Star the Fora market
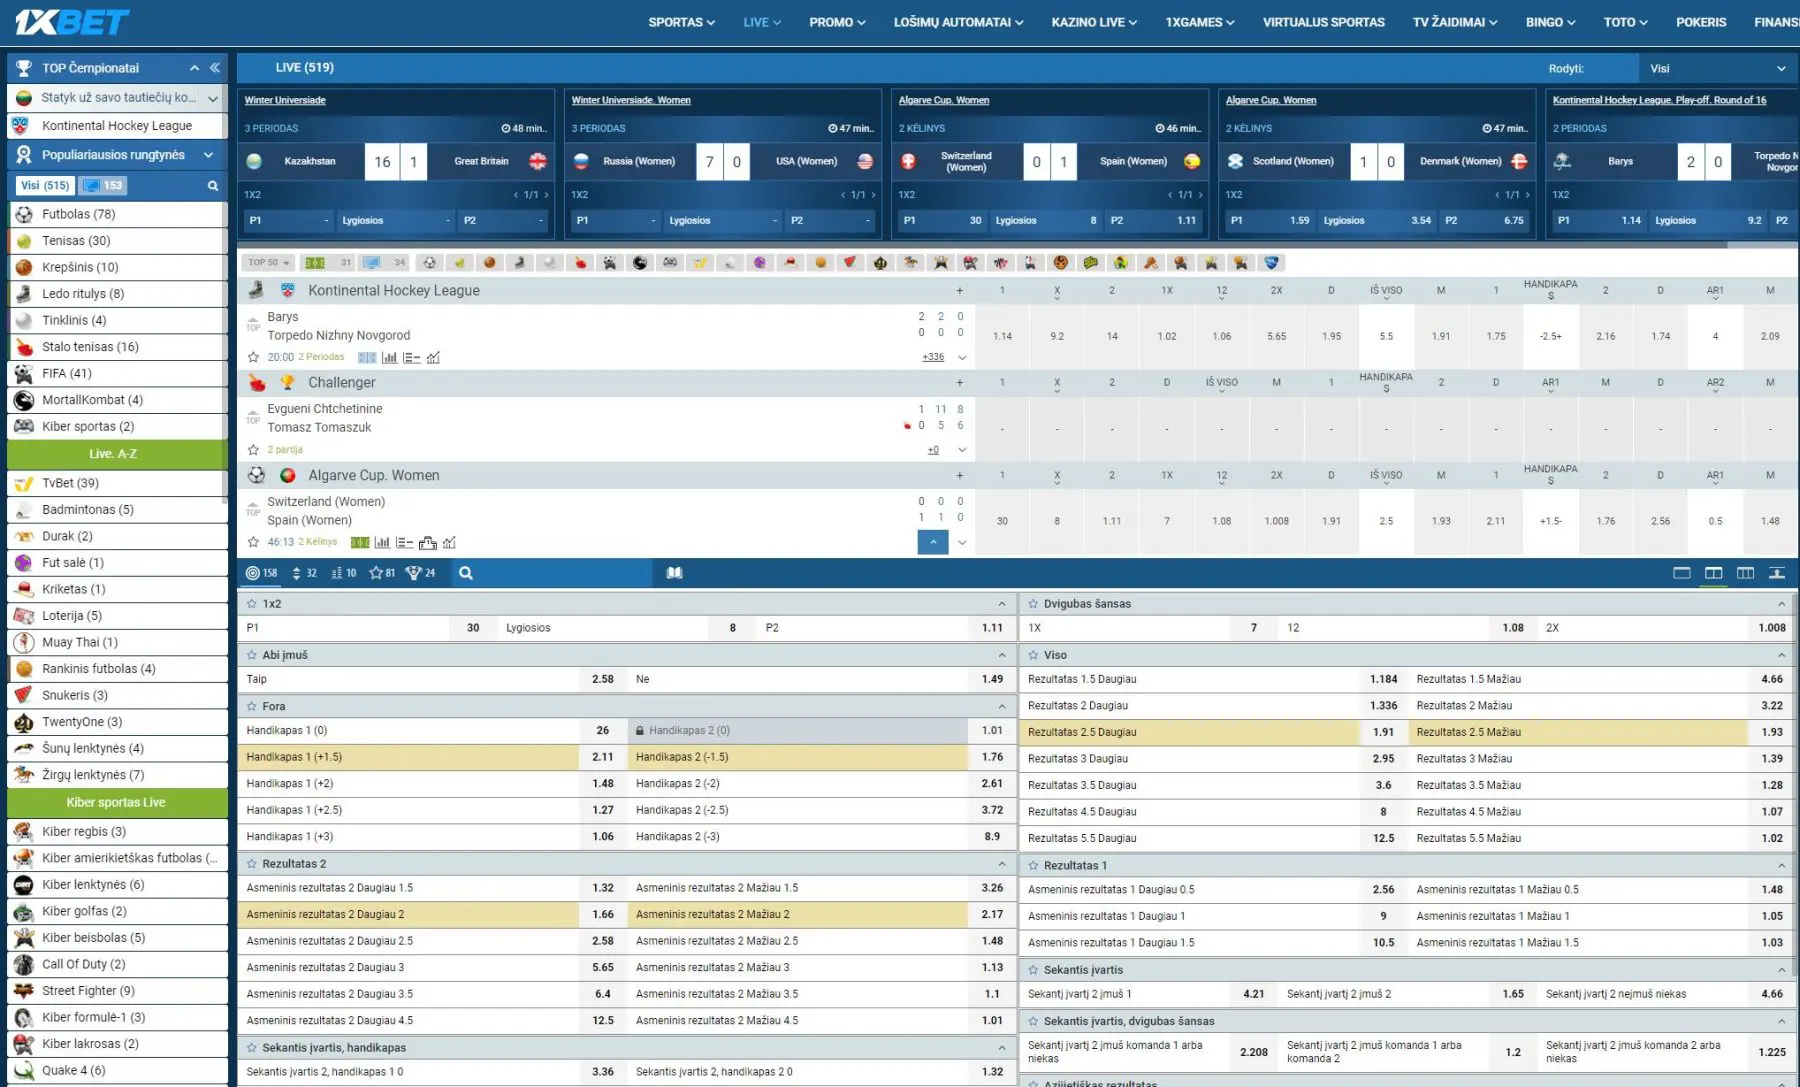 tap(251, 706)
